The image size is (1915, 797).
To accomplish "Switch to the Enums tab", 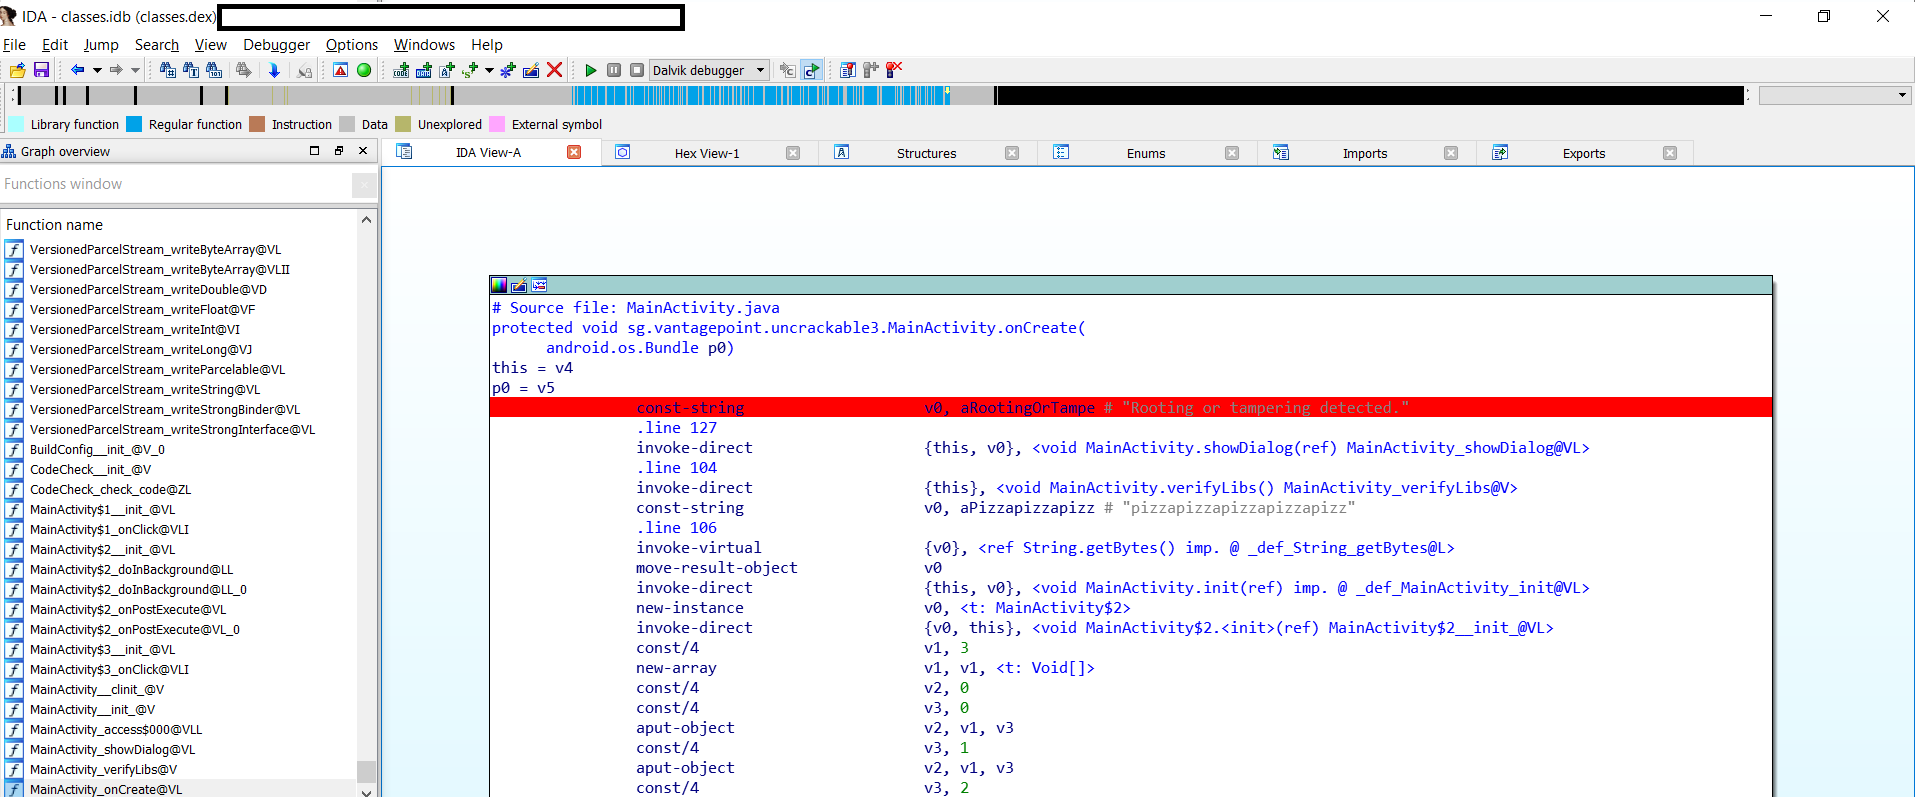I will (1146, 153).
